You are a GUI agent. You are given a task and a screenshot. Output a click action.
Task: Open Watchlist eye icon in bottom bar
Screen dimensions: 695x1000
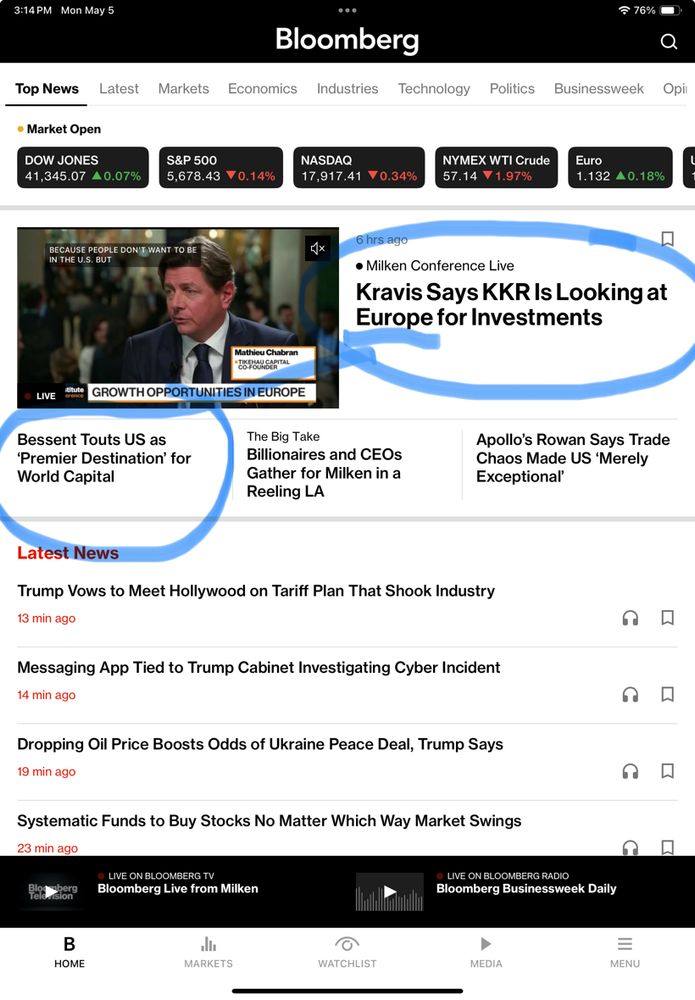coord(347,944)
